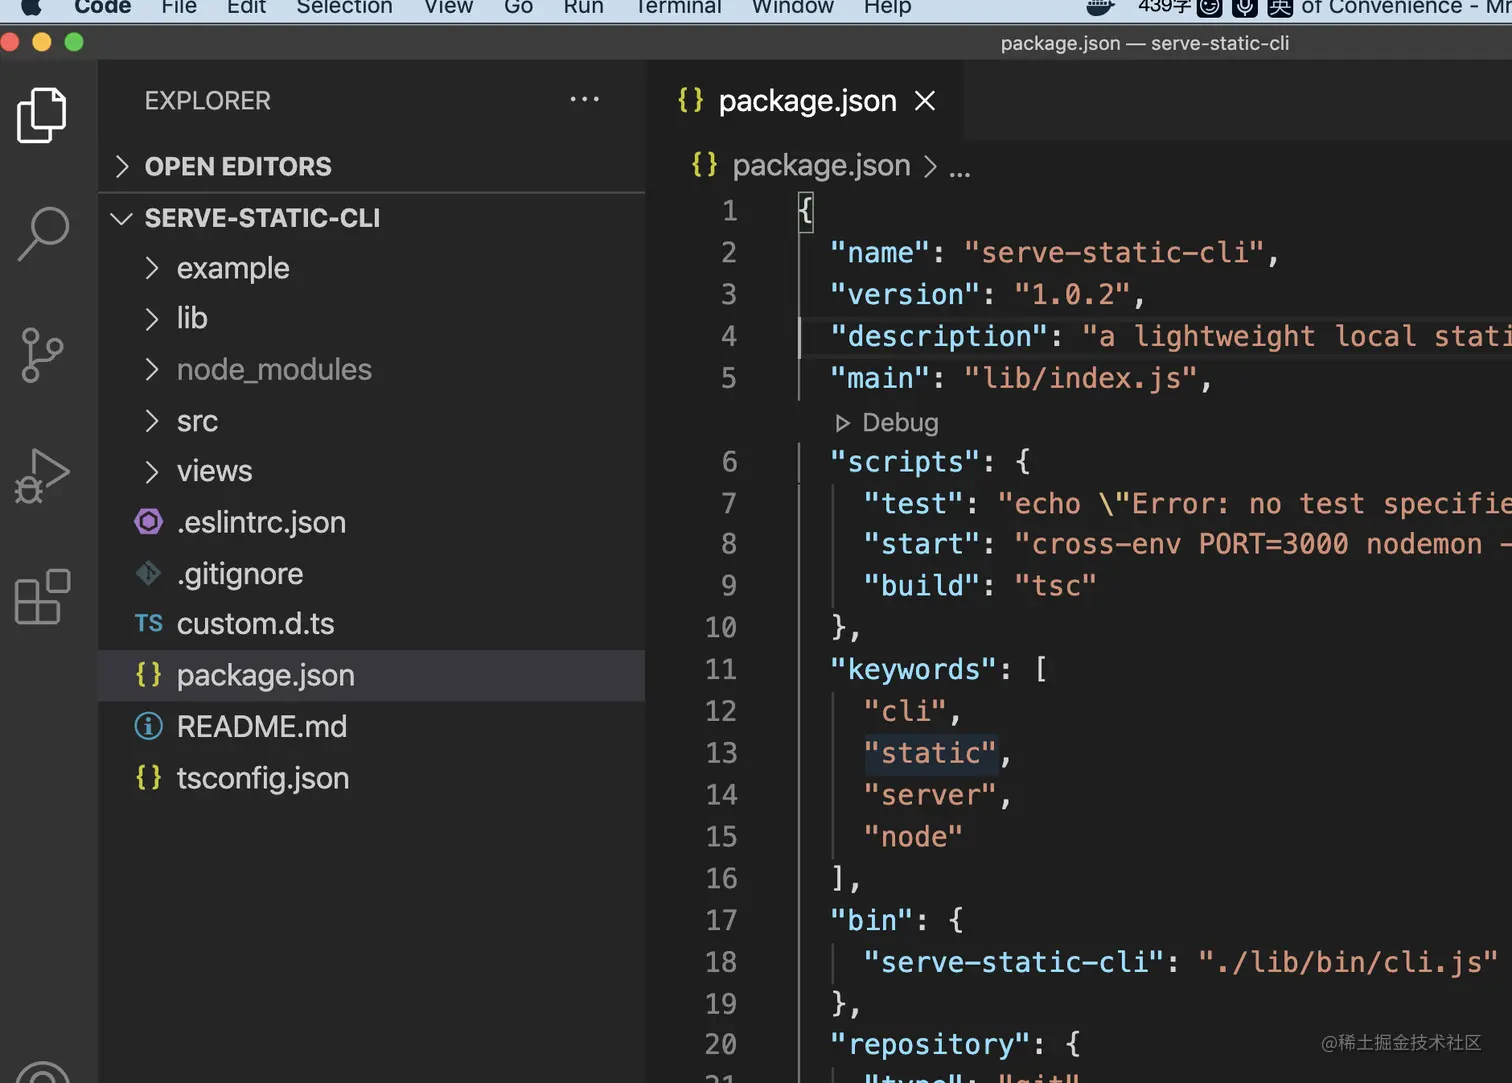Screen dimensions: 1512x1083
Task: Open the Explorer view in the activity bar
Action: coord(42,115)
